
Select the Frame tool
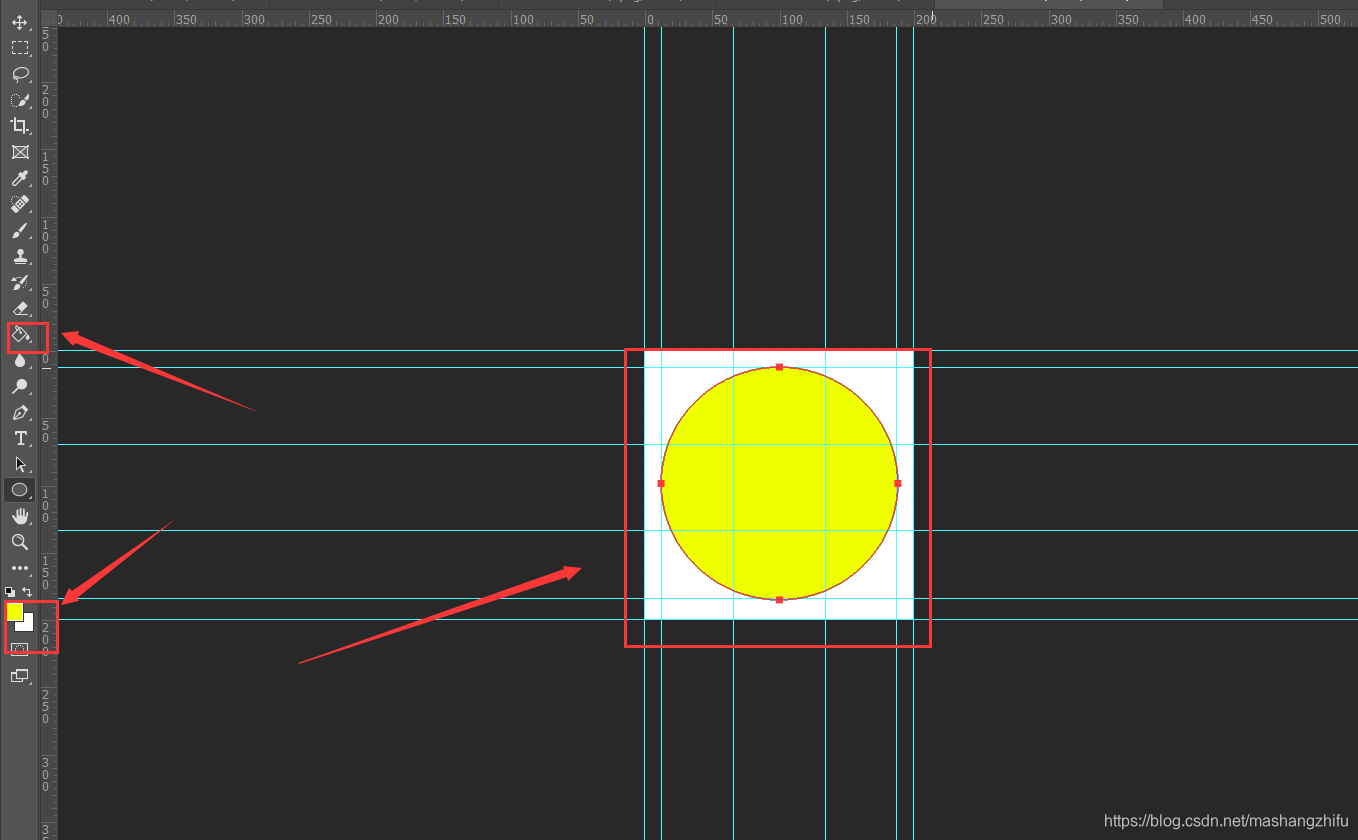point(19,152)
